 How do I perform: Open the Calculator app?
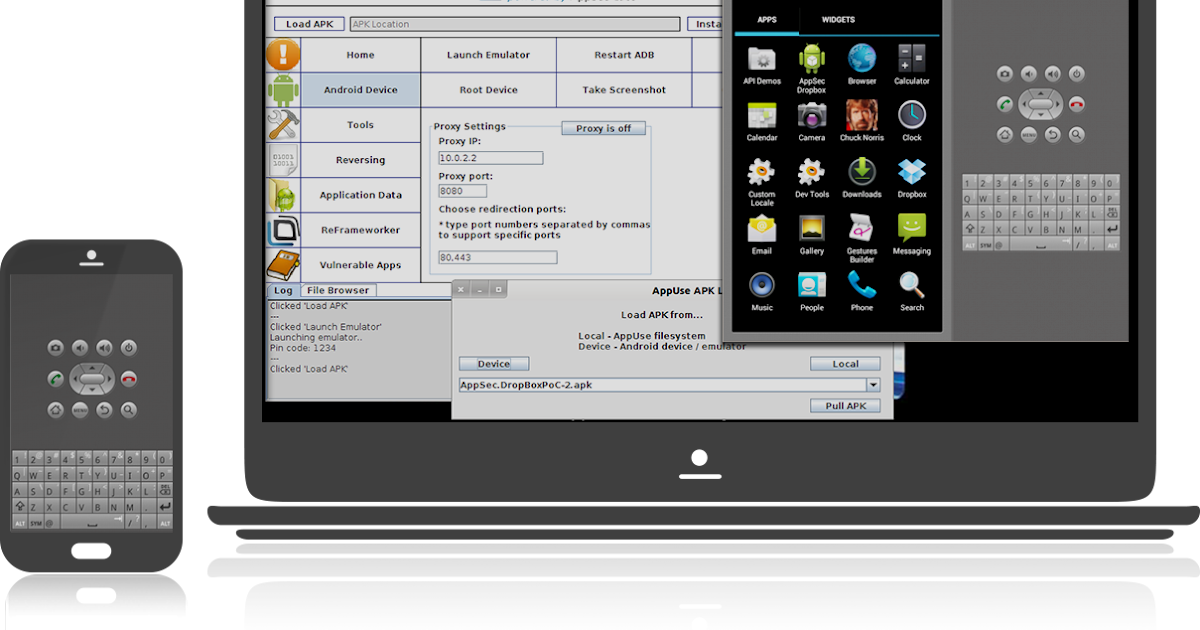pyautogui.click(x=912, y=65)
